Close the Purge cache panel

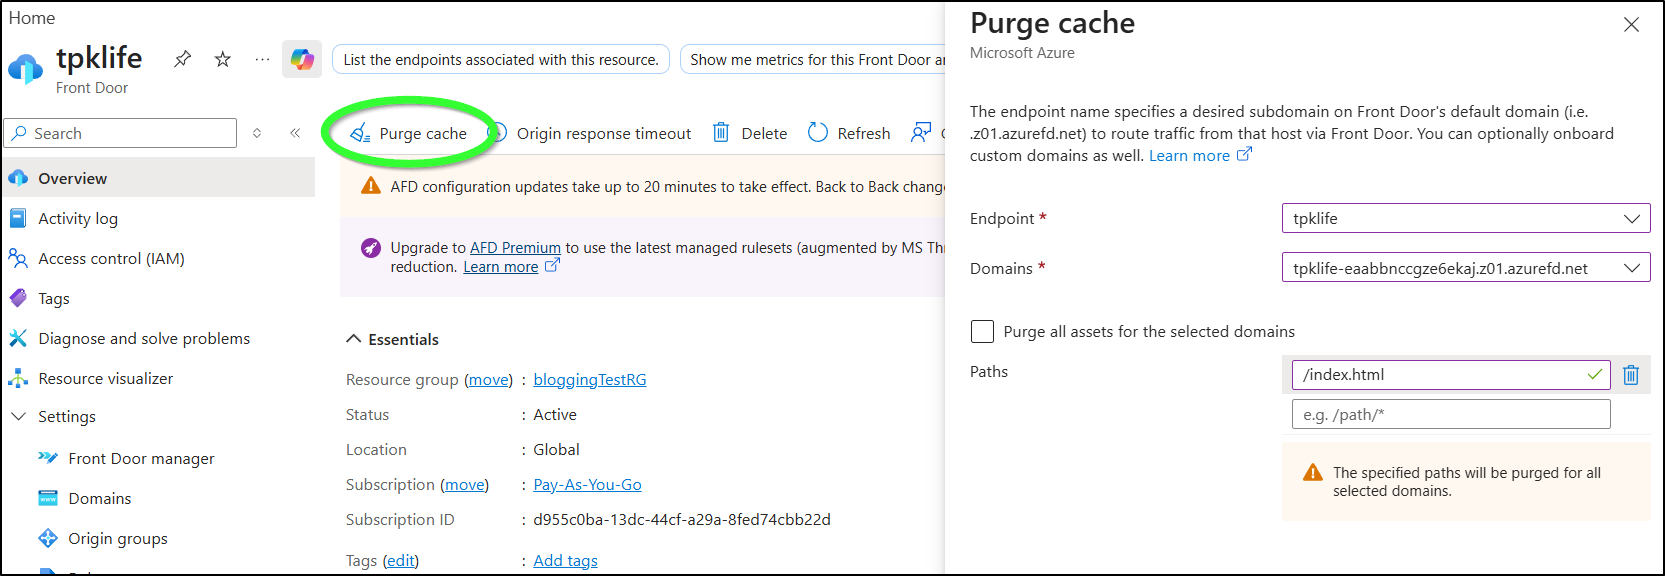pos(1631,25)
